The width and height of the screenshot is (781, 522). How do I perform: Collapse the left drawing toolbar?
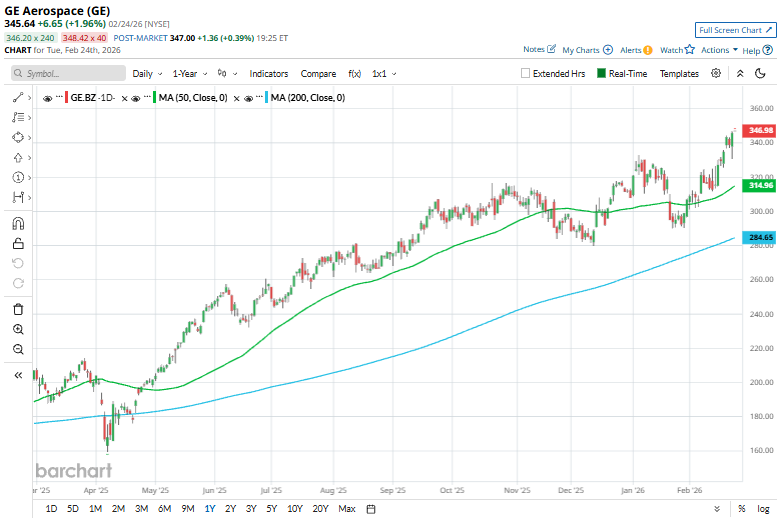pyautogui.click(x=18, y=375)
